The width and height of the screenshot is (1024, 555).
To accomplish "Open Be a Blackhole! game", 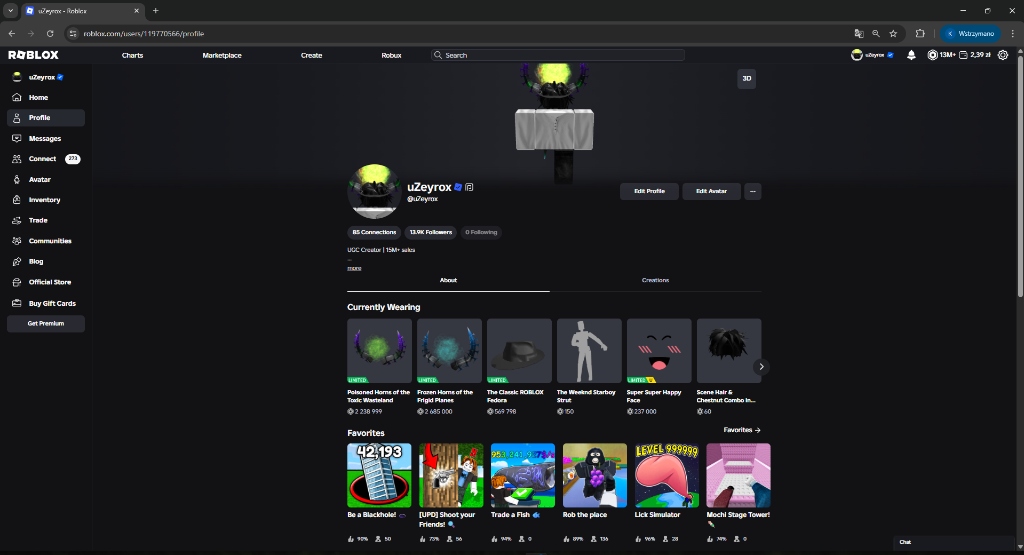I will [379, 493].
